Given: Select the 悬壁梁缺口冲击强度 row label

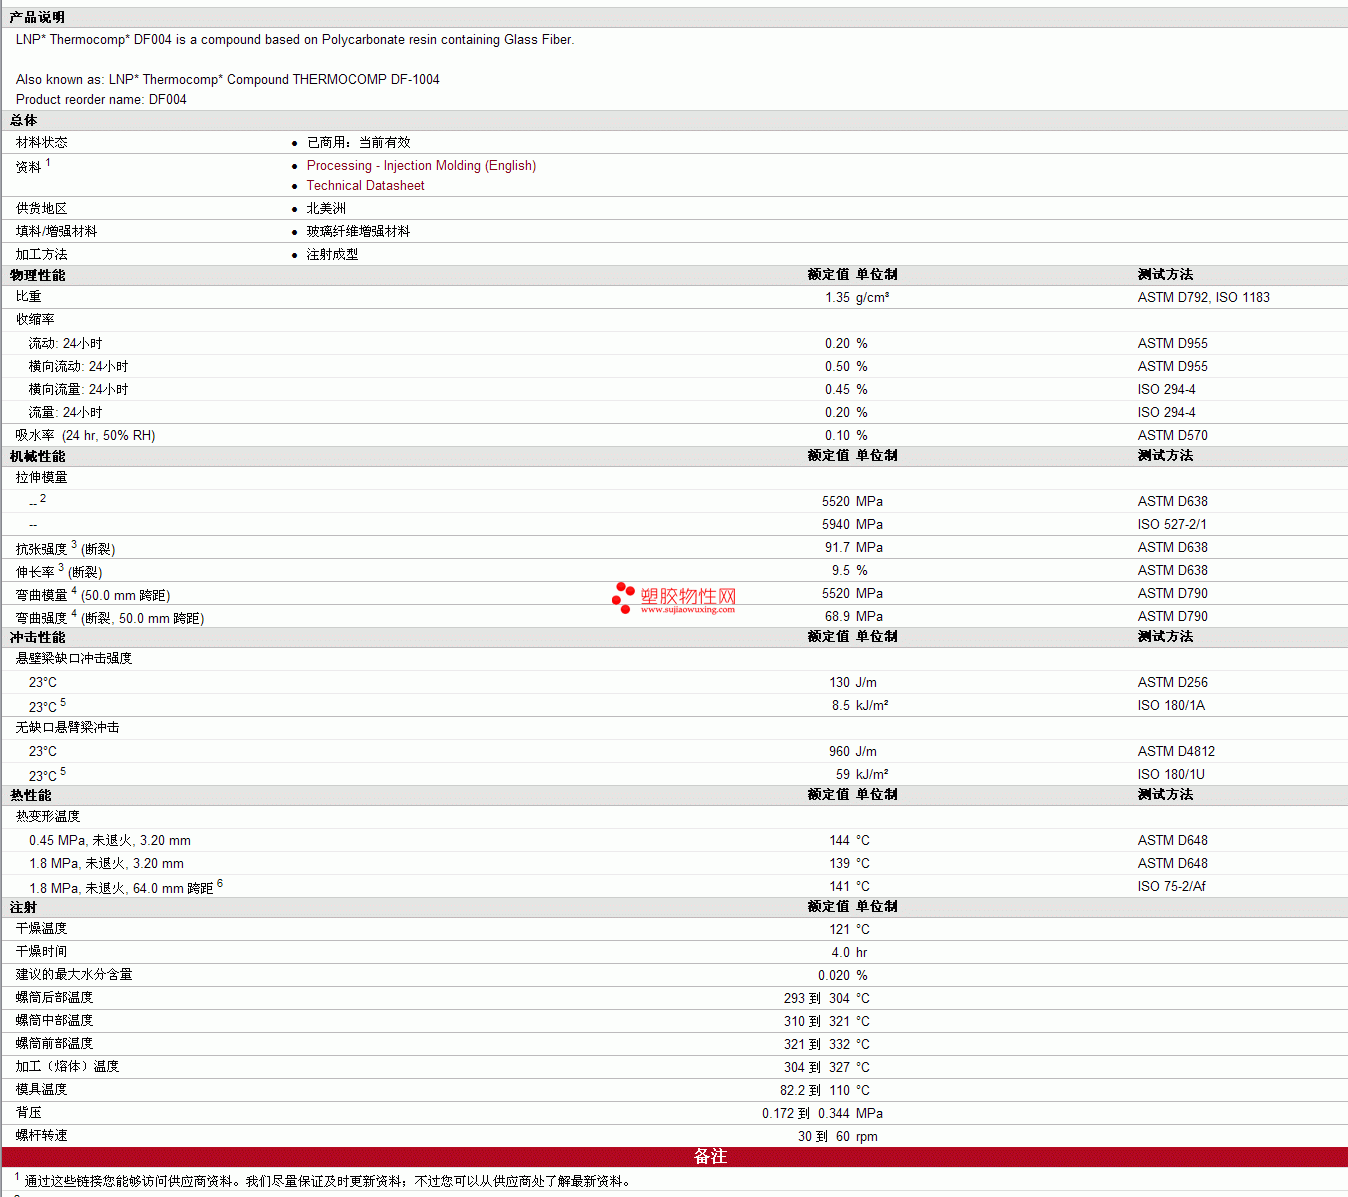Looking at the screenshot, I should coord(74,659).
